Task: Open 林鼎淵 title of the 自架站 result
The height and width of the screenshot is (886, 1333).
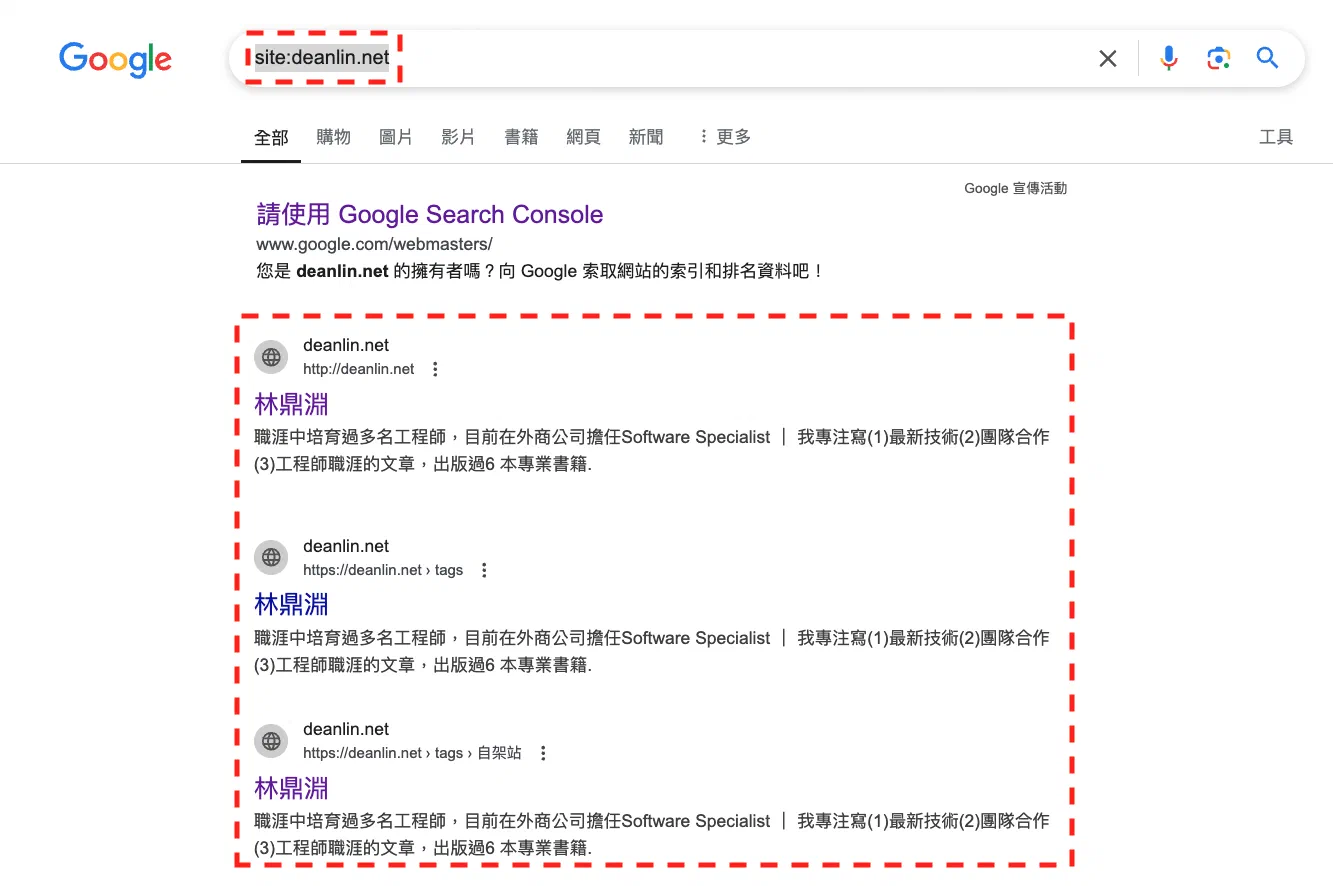Action: [x=292, y=787]
